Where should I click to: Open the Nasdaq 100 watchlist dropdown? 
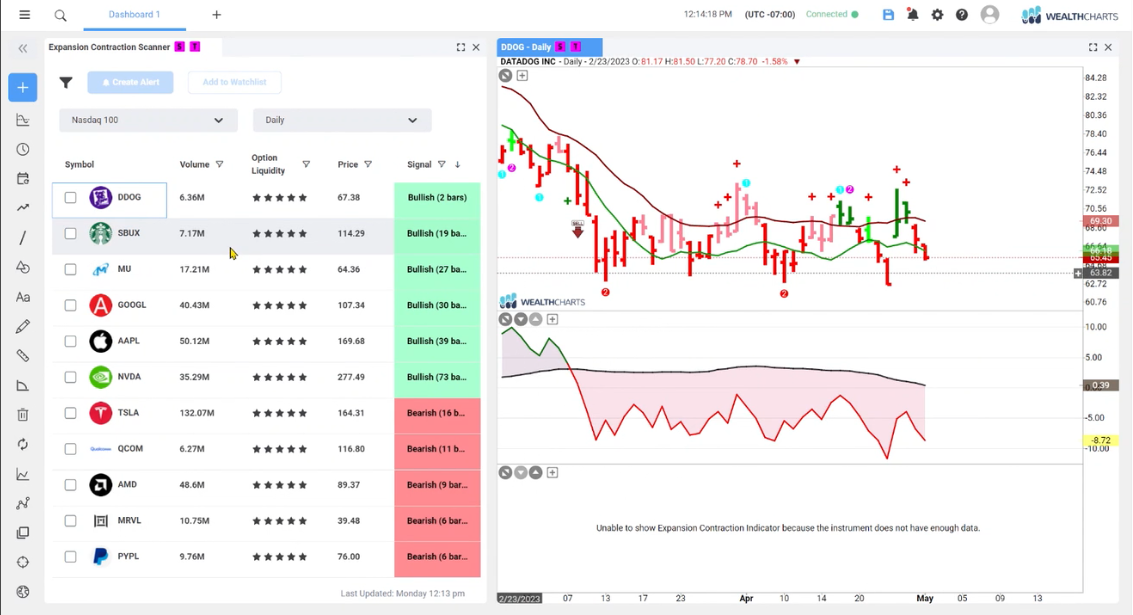pos(148,120)
